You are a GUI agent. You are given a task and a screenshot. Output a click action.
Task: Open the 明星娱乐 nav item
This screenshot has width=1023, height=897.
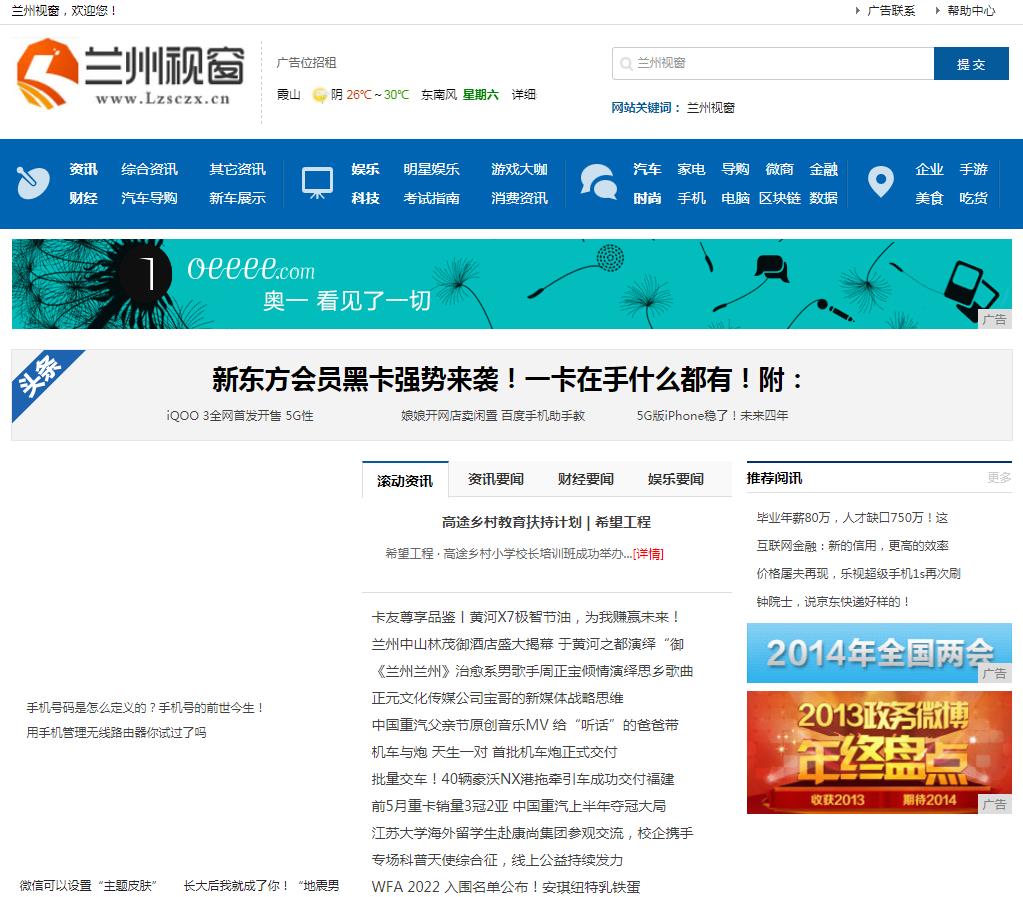click(x=431, y=169)
